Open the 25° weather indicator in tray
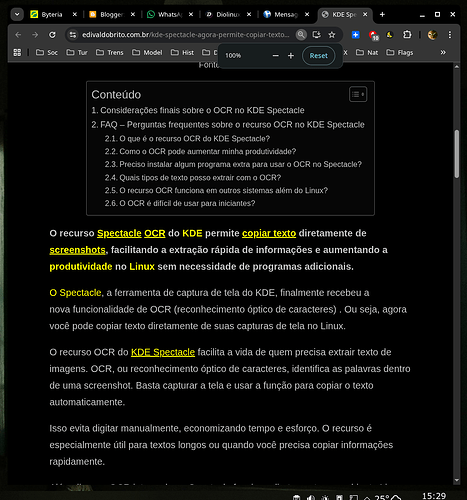 pyautogui.click(x=387, y=497)
